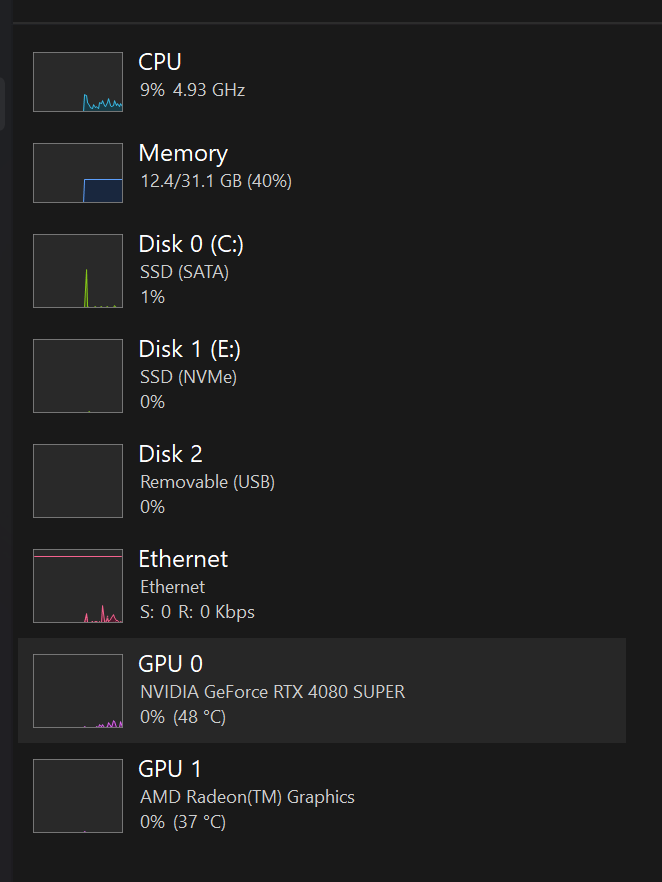Click the Disk 2 removable drive graph

click(x=78, y=481)
